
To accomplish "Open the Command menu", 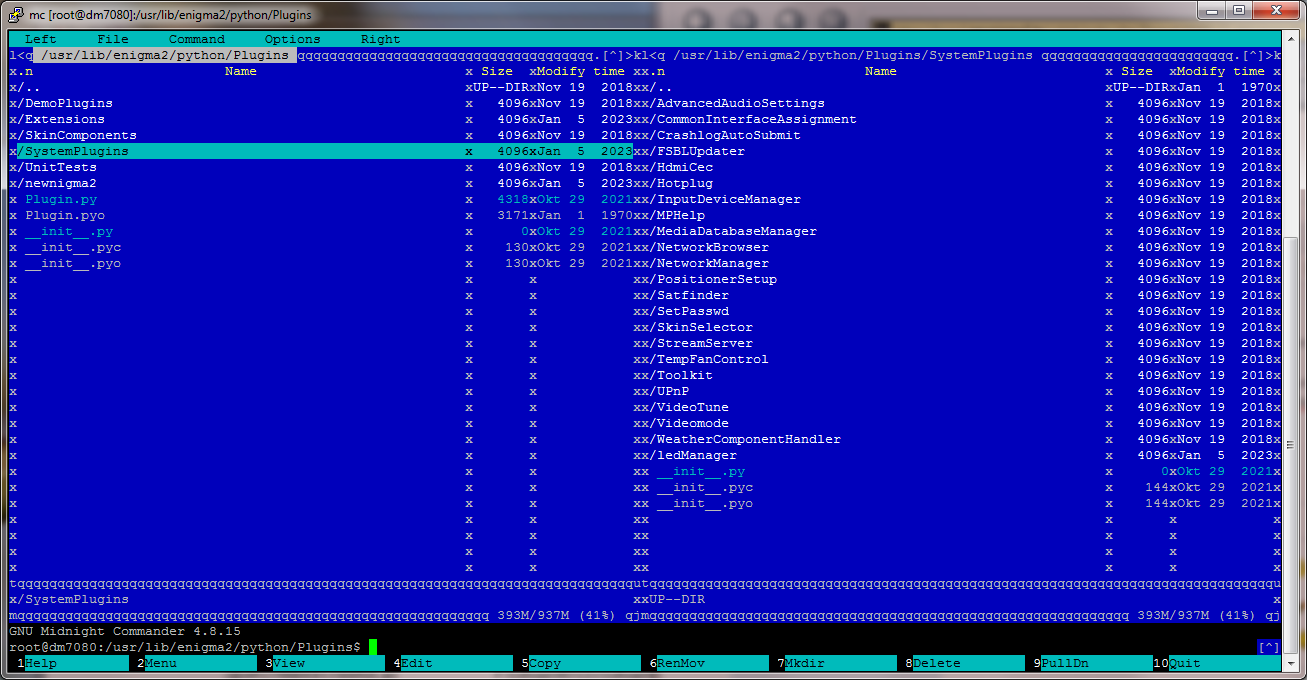I will point(196,39).
